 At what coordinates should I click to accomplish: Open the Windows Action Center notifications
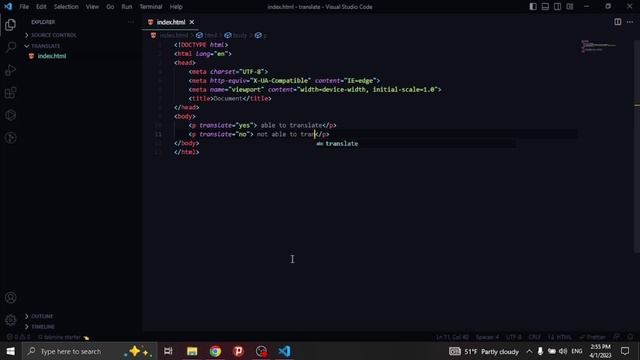coord(625,351)
